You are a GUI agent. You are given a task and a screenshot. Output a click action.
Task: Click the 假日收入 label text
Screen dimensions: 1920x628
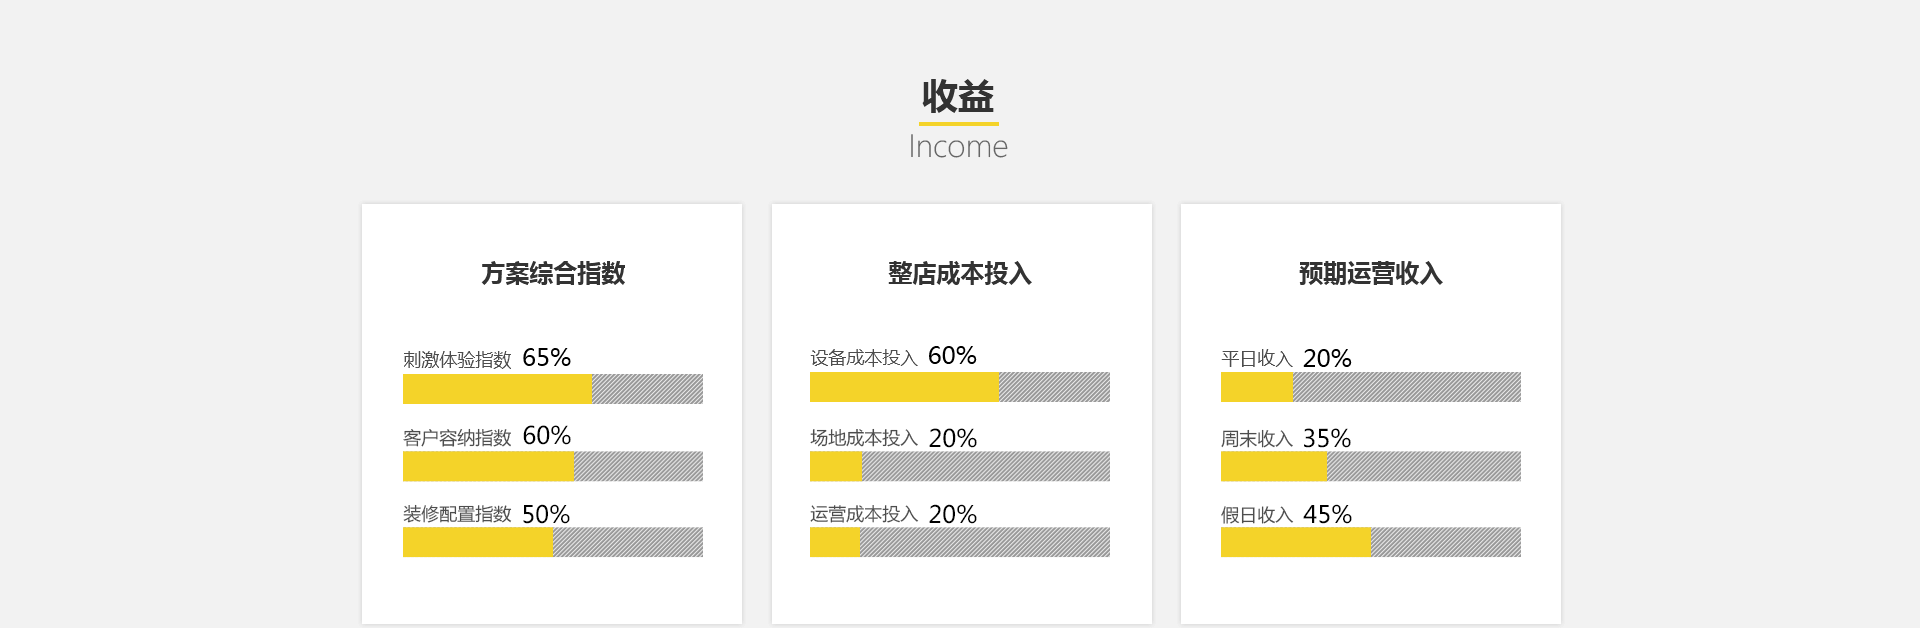tap(1257, 515)
